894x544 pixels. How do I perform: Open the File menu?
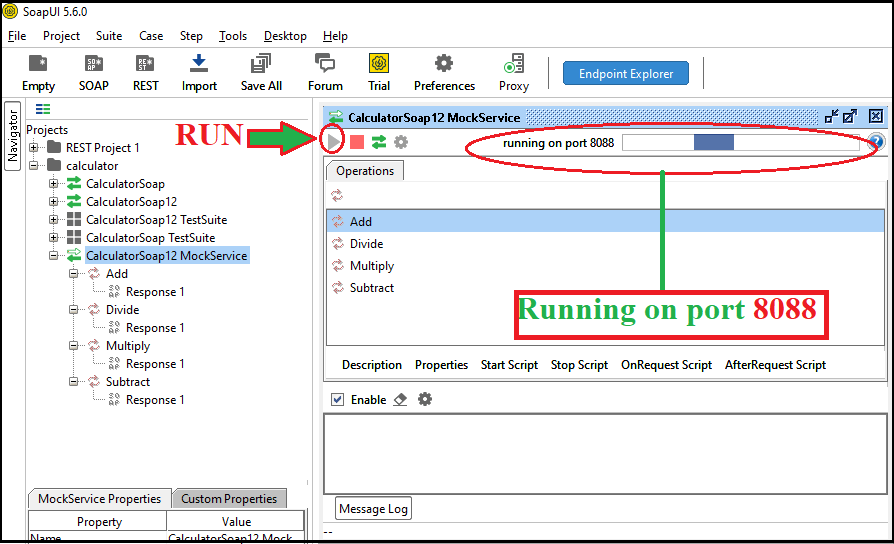click(x=17, y=35)
